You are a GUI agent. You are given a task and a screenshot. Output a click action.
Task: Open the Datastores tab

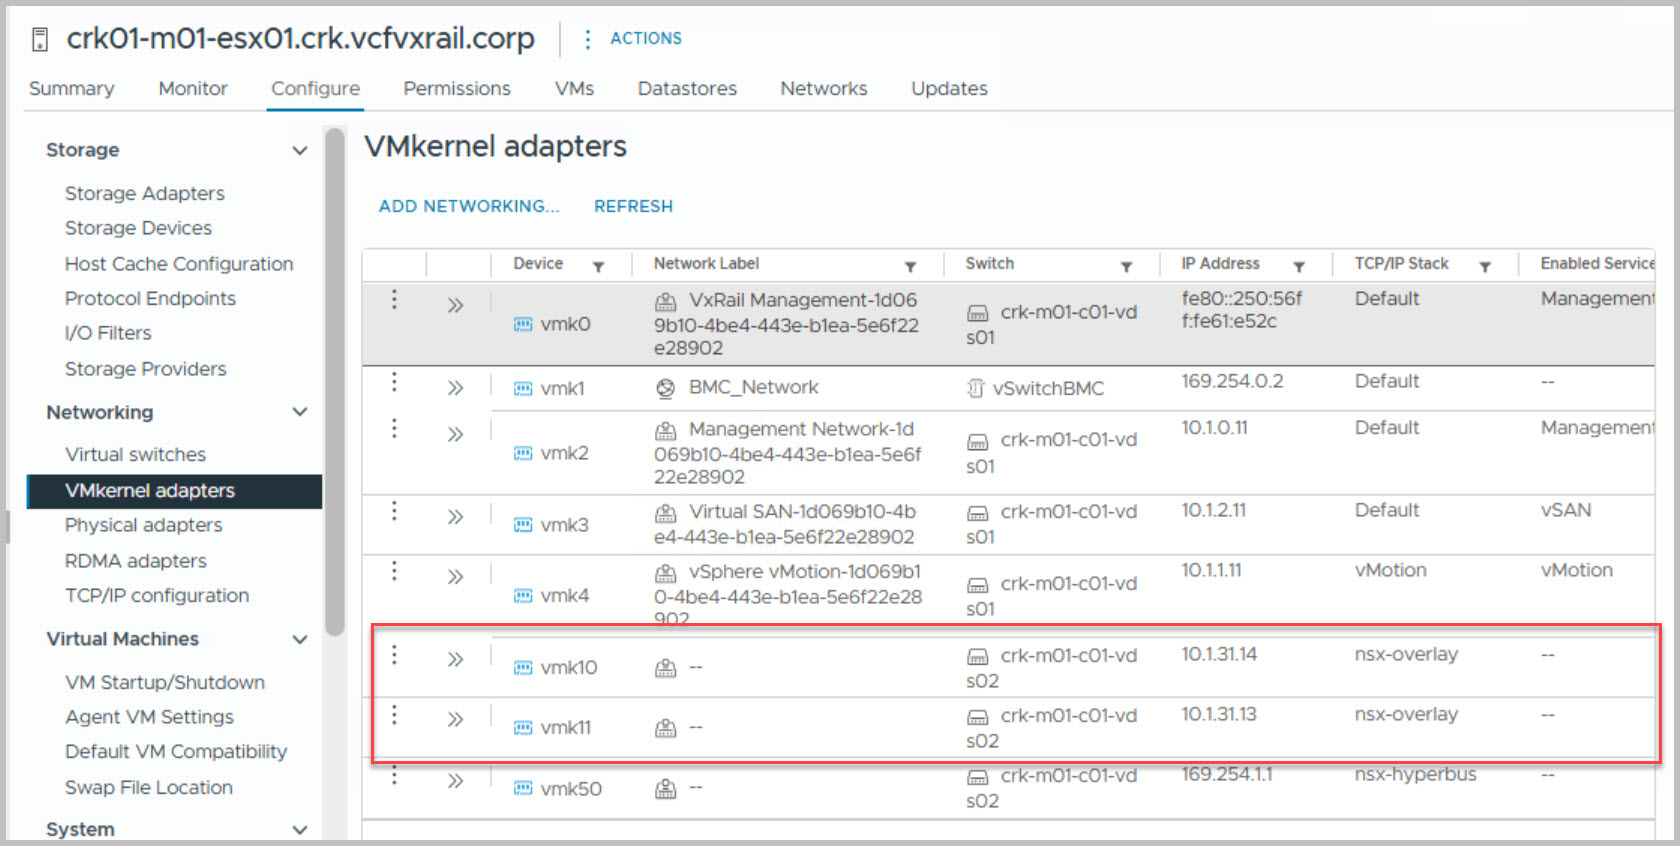[x=687, y=89]
